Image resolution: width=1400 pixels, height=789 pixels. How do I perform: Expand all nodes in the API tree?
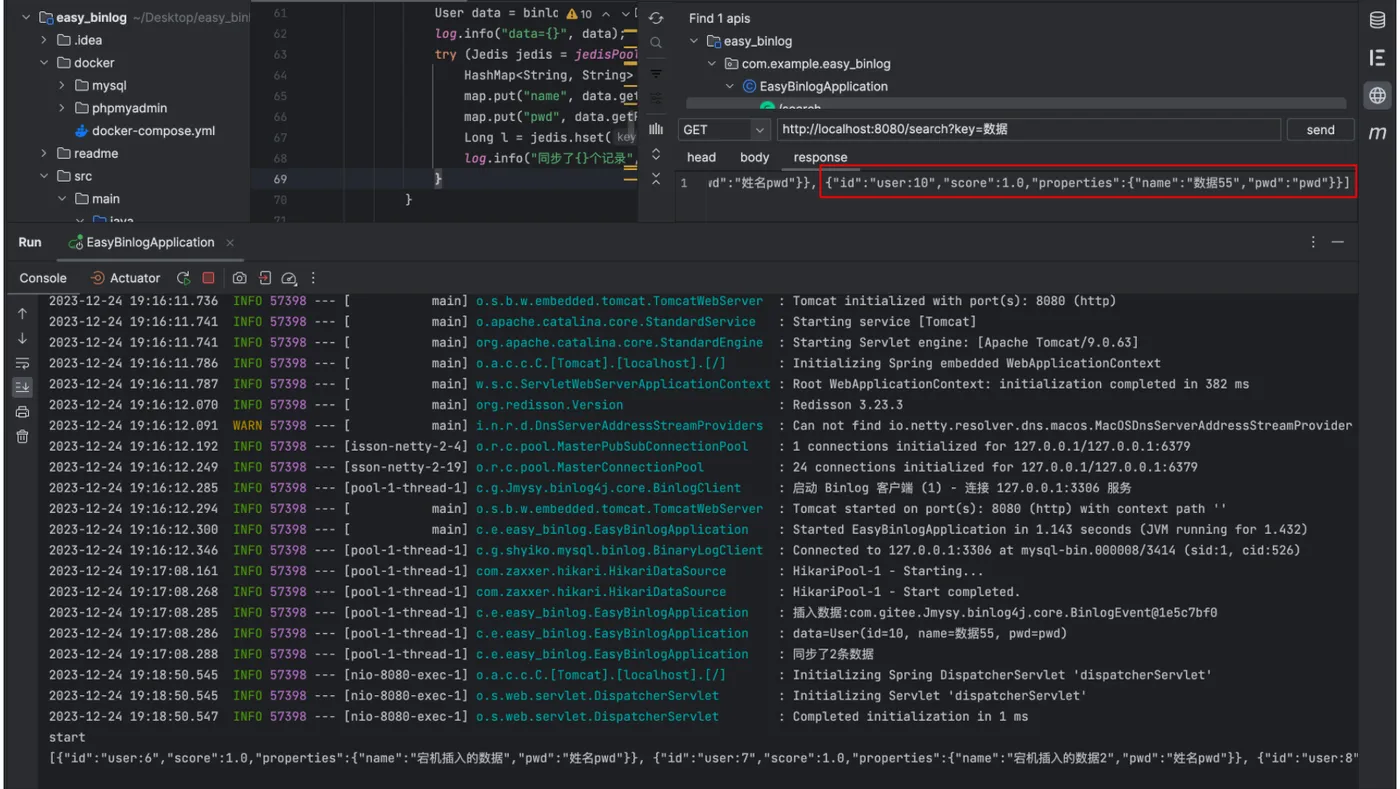pyautogui.click(x=656, y=154)
